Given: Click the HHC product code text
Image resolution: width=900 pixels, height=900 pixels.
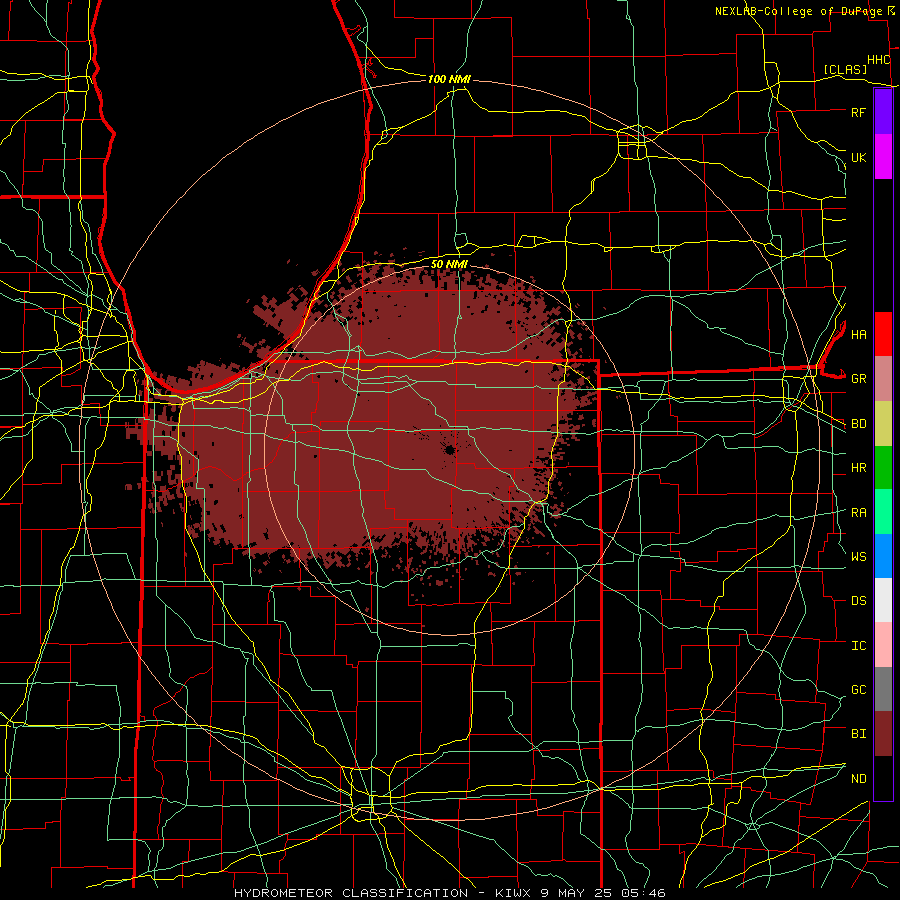Looking at the screenshot, I should coord(878,60).
